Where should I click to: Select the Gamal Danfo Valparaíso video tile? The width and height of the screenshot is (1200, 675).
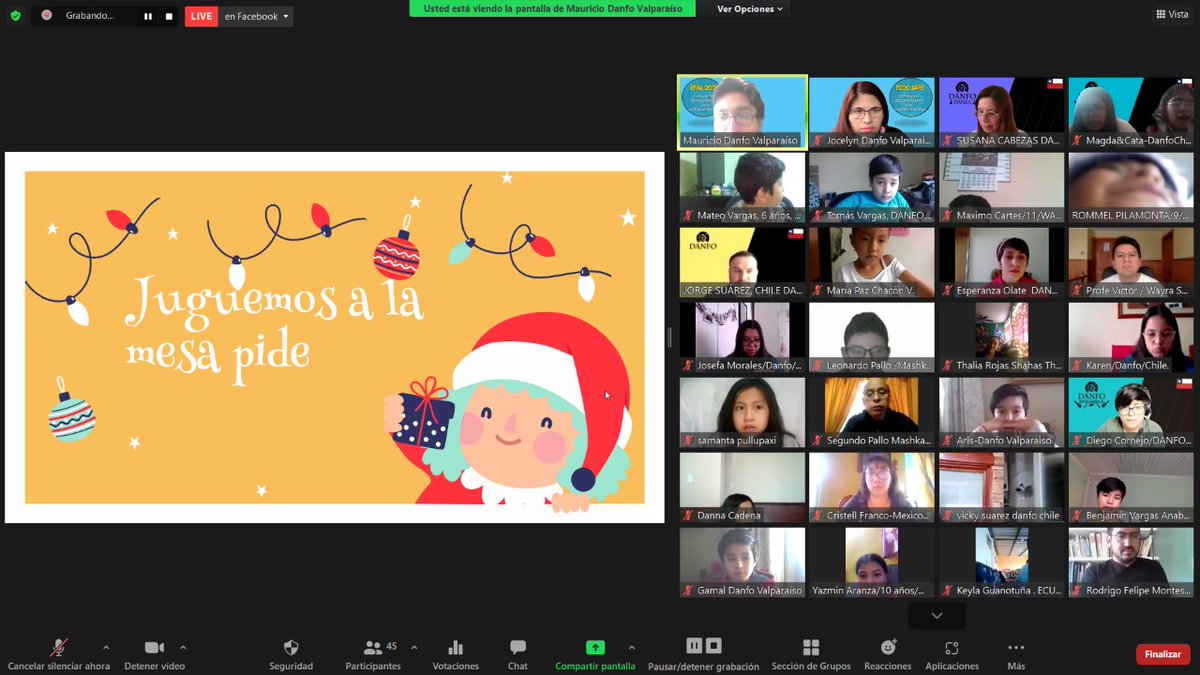coord(741,562)
